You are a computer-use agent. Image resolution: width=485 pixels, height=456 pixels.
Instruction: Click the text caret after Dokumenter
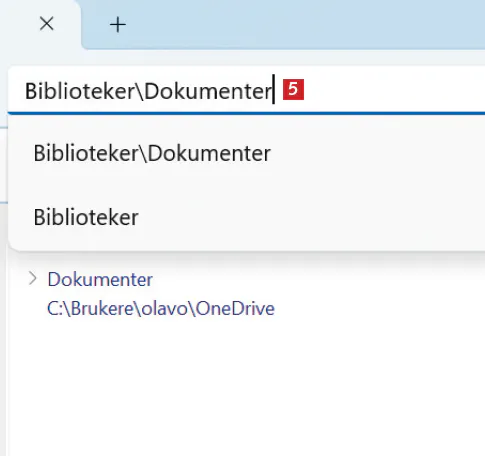pyautogui.click(x=274, y=89)
